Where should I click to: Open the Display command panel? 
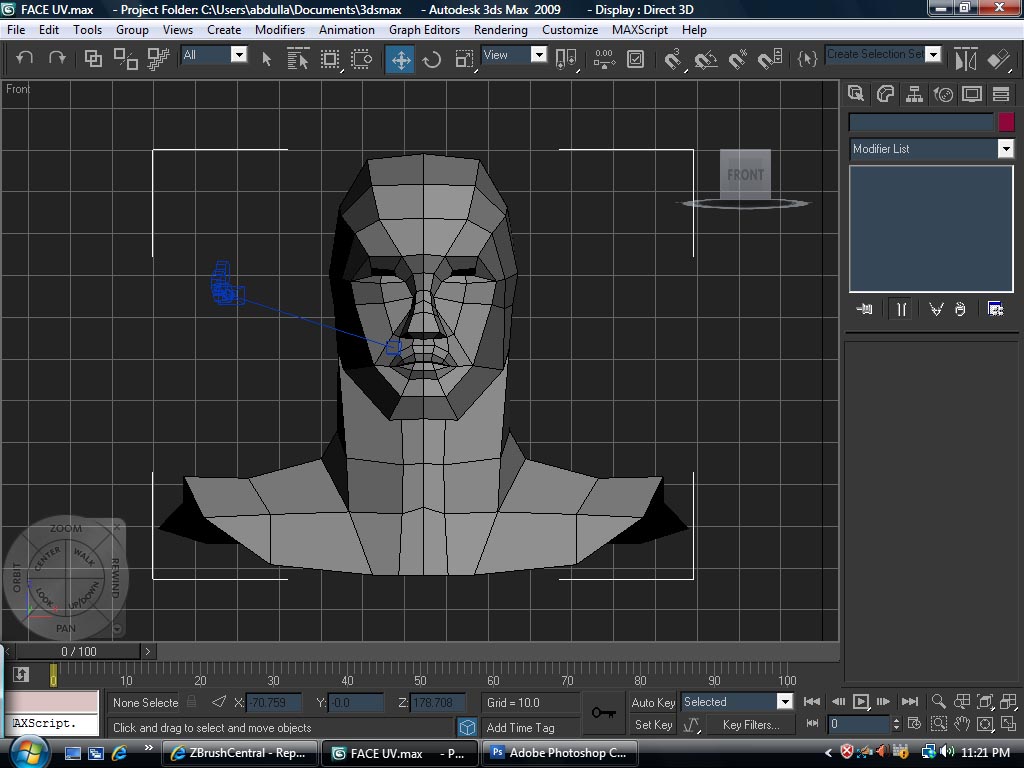click(972, 95)
